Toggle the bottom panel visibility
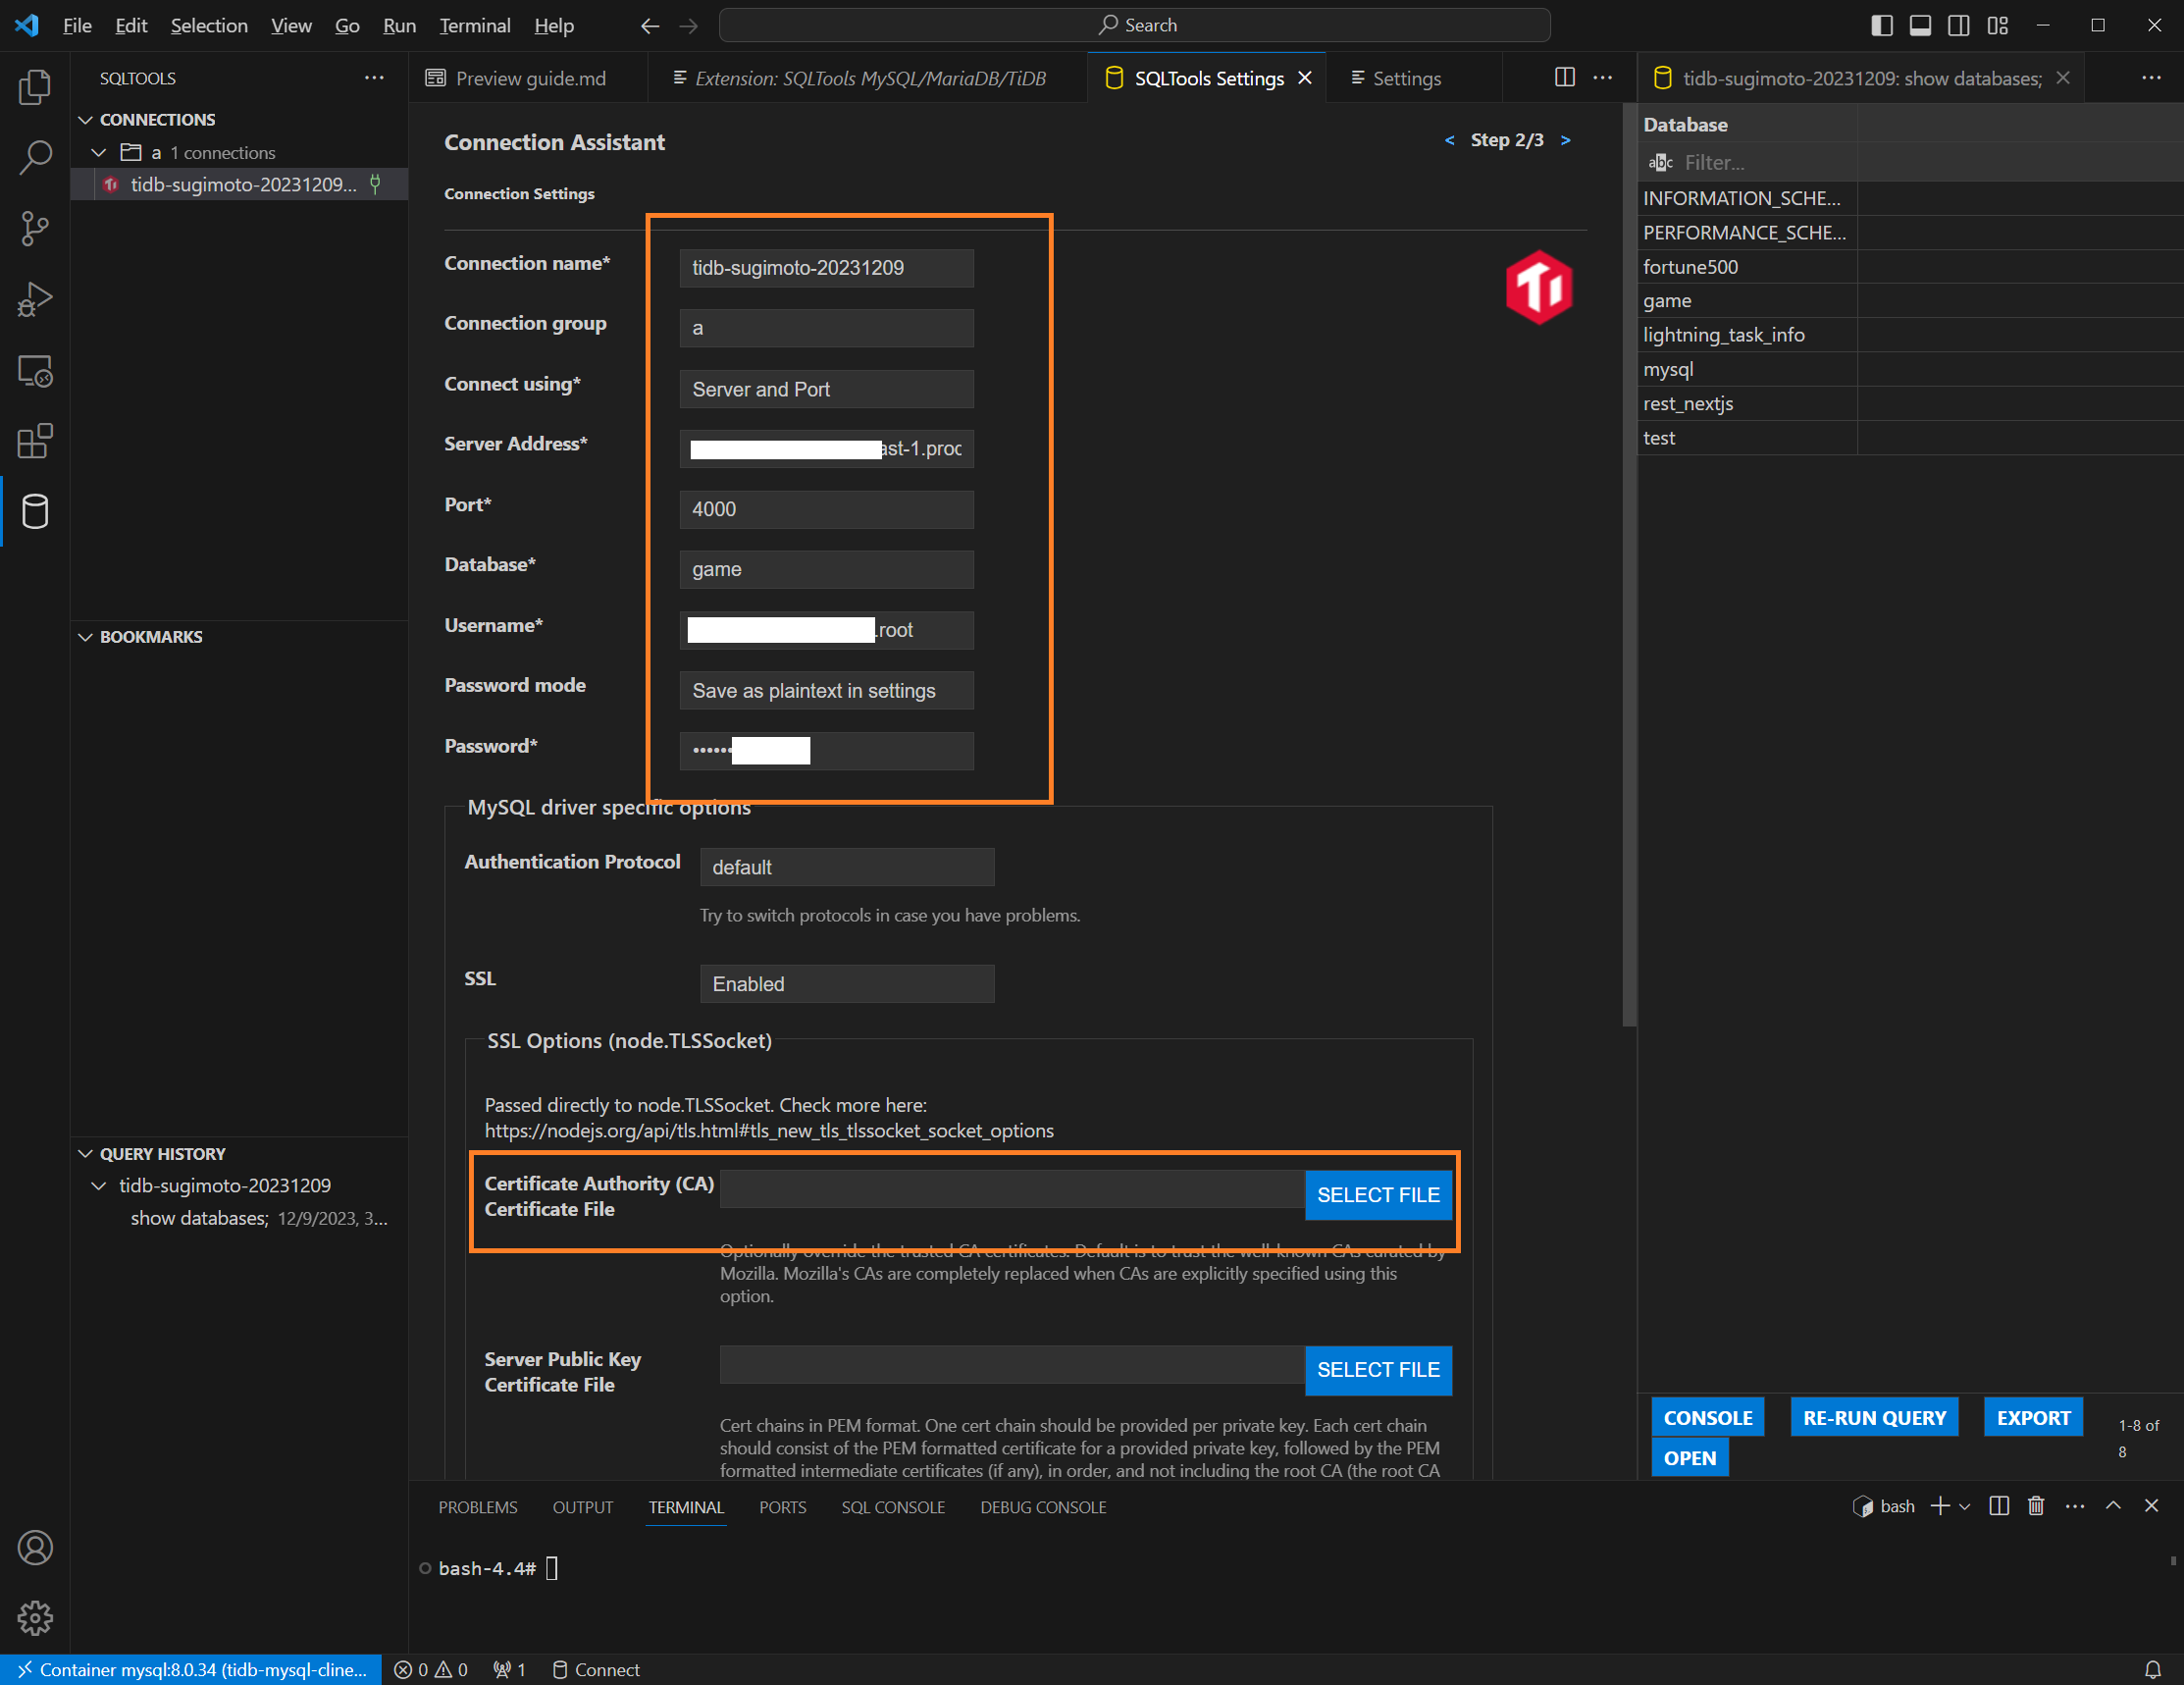Image resolution: width=2184 pixels, height=1685 pixels. click(x=1920, y=25)
